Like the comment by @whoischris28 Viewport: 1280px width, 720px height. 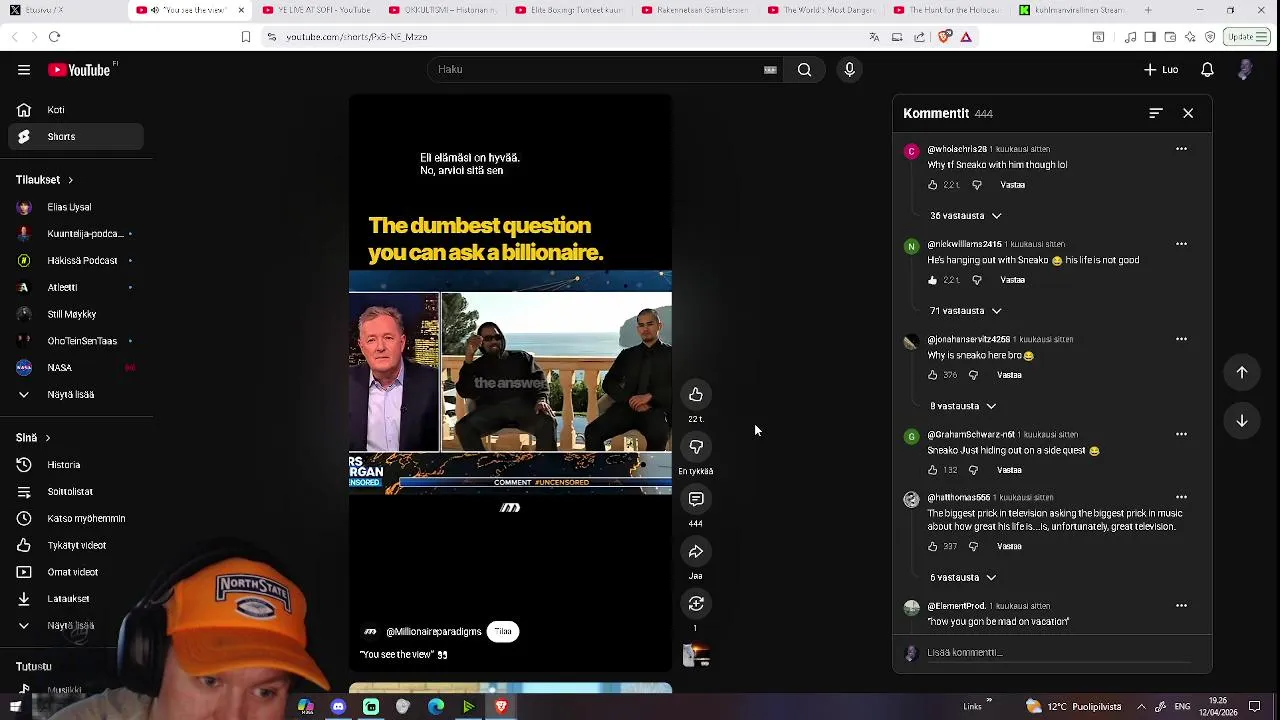(x=933, y=185)
